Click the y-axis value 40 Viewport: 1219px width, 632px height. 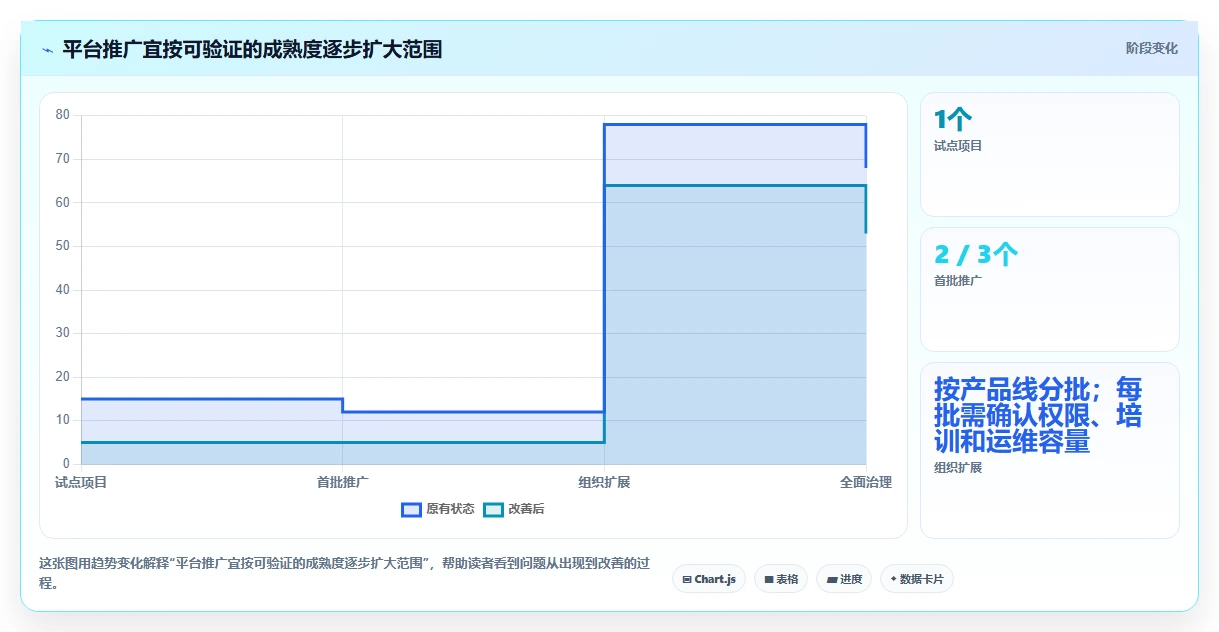click(x=63, y=290)
